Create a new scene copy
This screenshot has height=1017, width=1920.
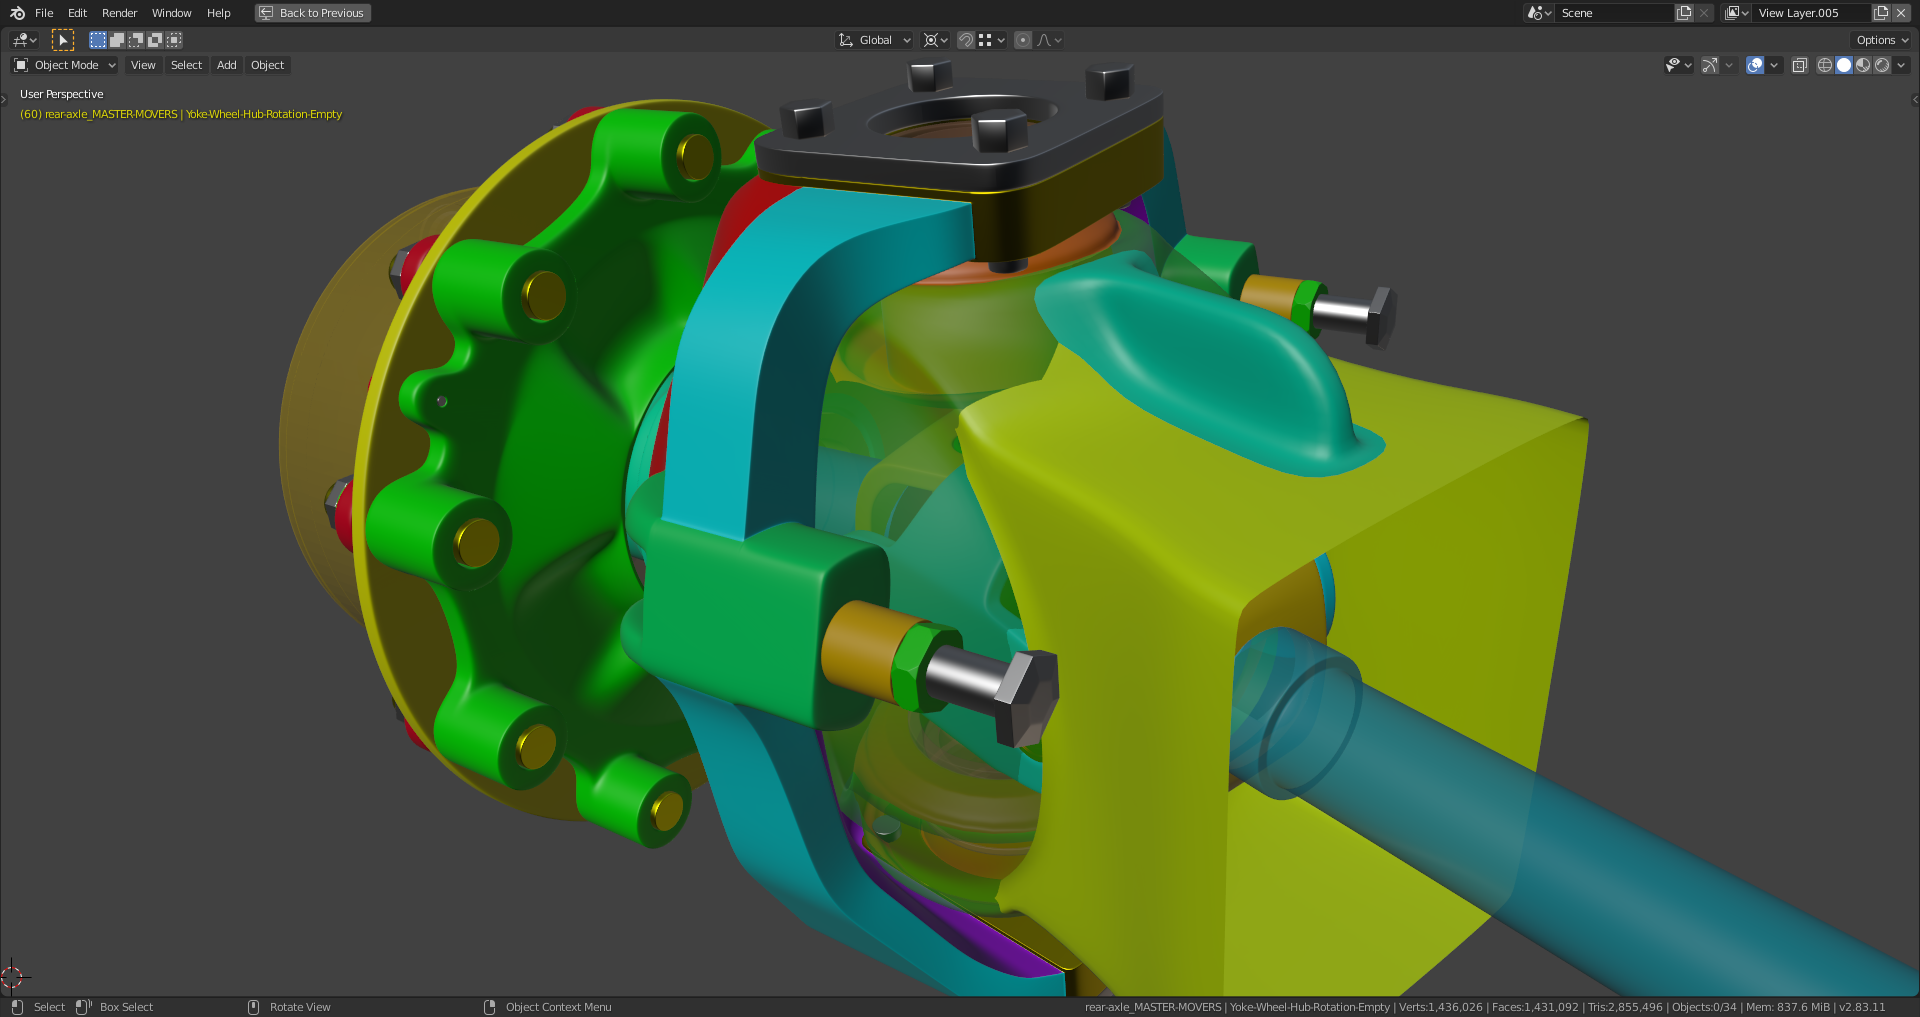click(x=1684, y=13)
